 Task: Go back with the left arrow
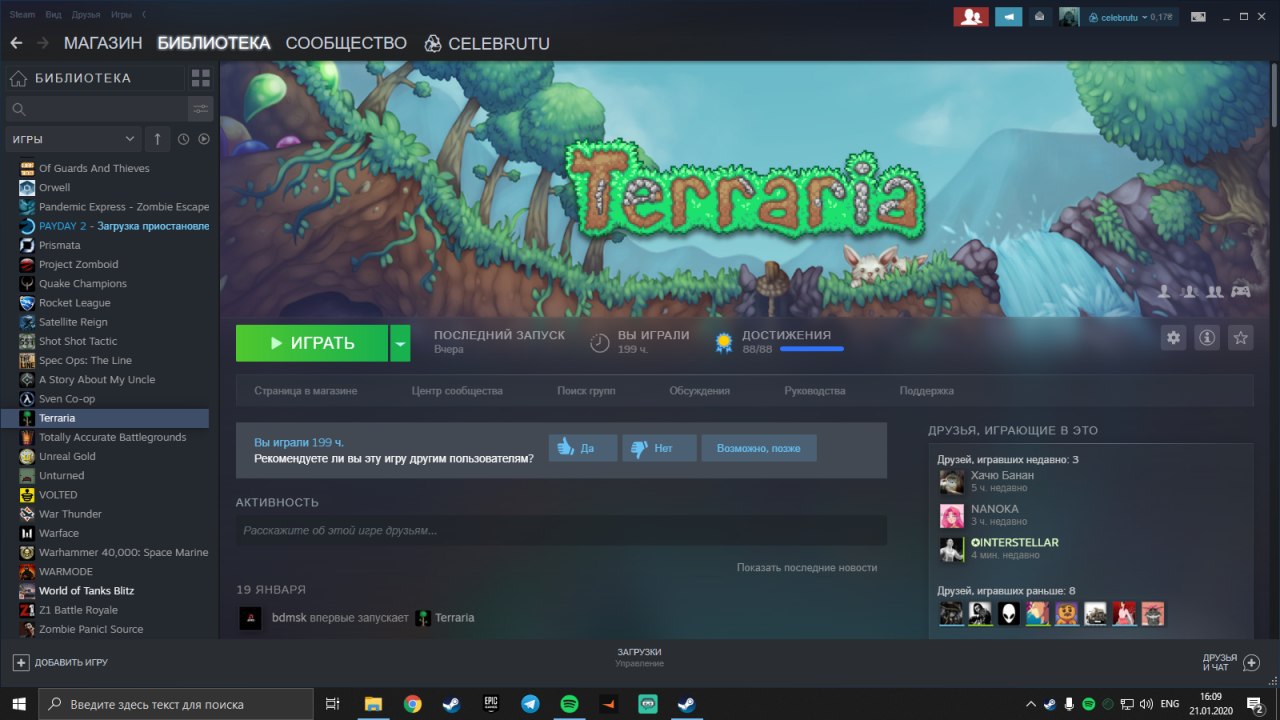click(x=16, y=43)
